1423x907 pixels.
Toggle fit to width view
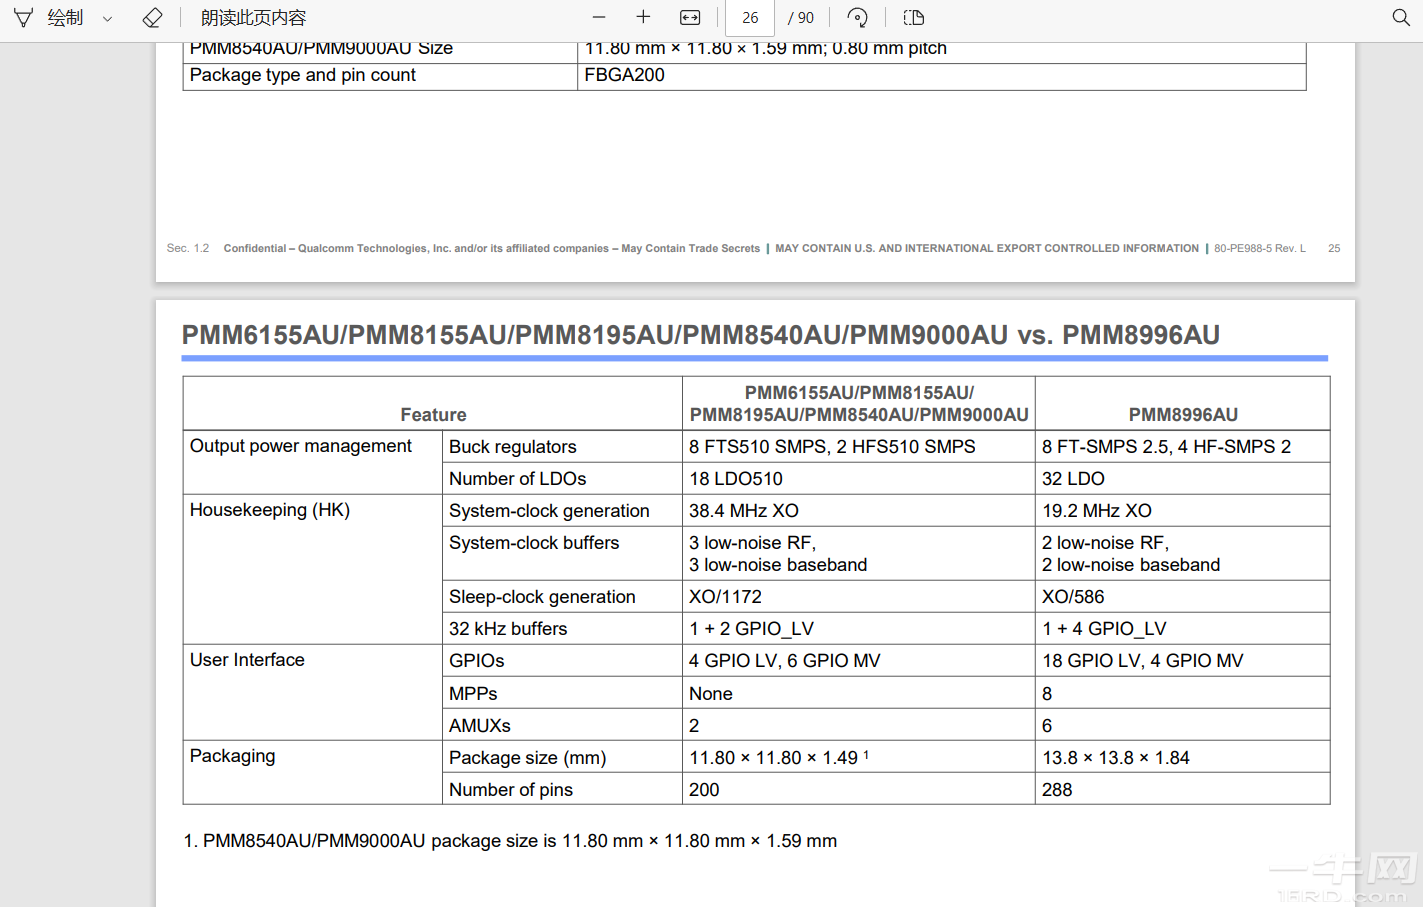(x=690, y=18)
